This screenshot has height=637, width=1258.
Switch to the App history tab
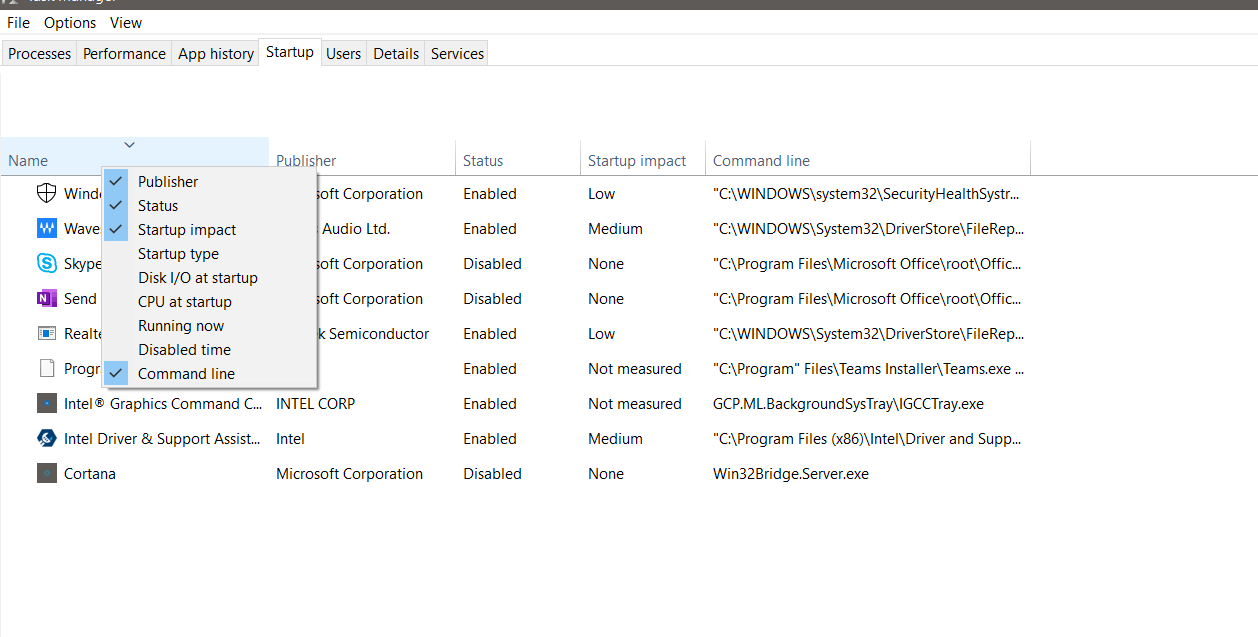pyautogui.click(x=216, y=53)
